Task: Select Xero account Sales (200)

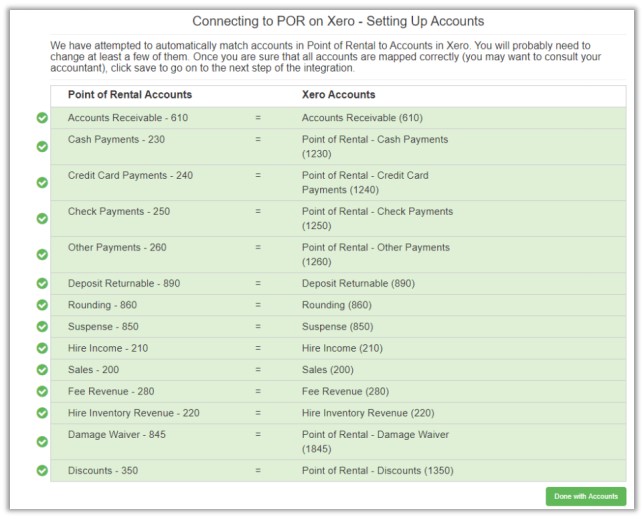Action: click(328, 370)
